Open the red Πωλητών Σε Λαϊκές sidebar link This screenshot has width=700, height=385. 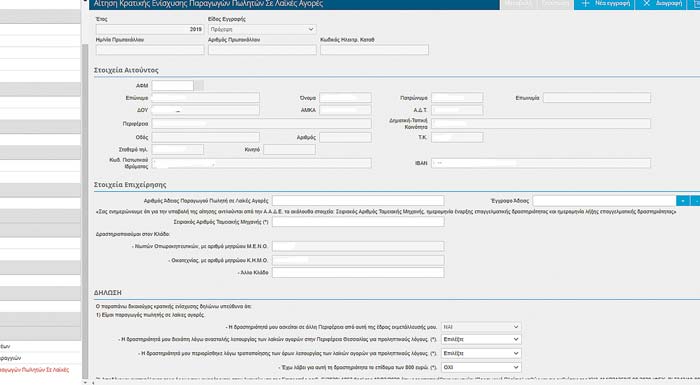[x=34, y=370]
